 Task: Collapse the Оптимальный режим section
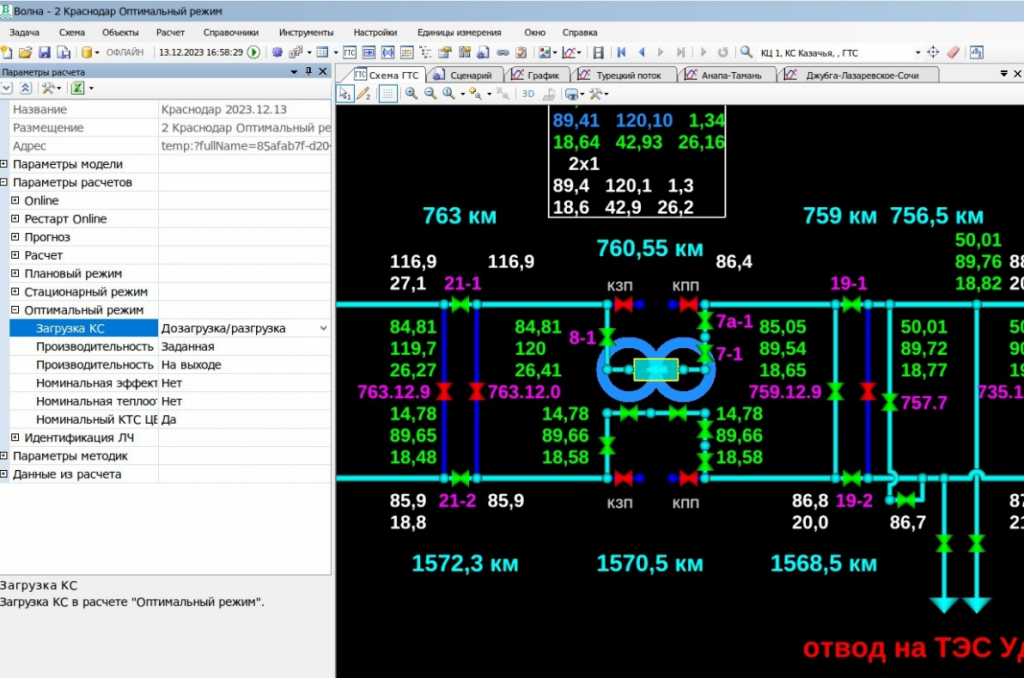[x=15, y=310]
